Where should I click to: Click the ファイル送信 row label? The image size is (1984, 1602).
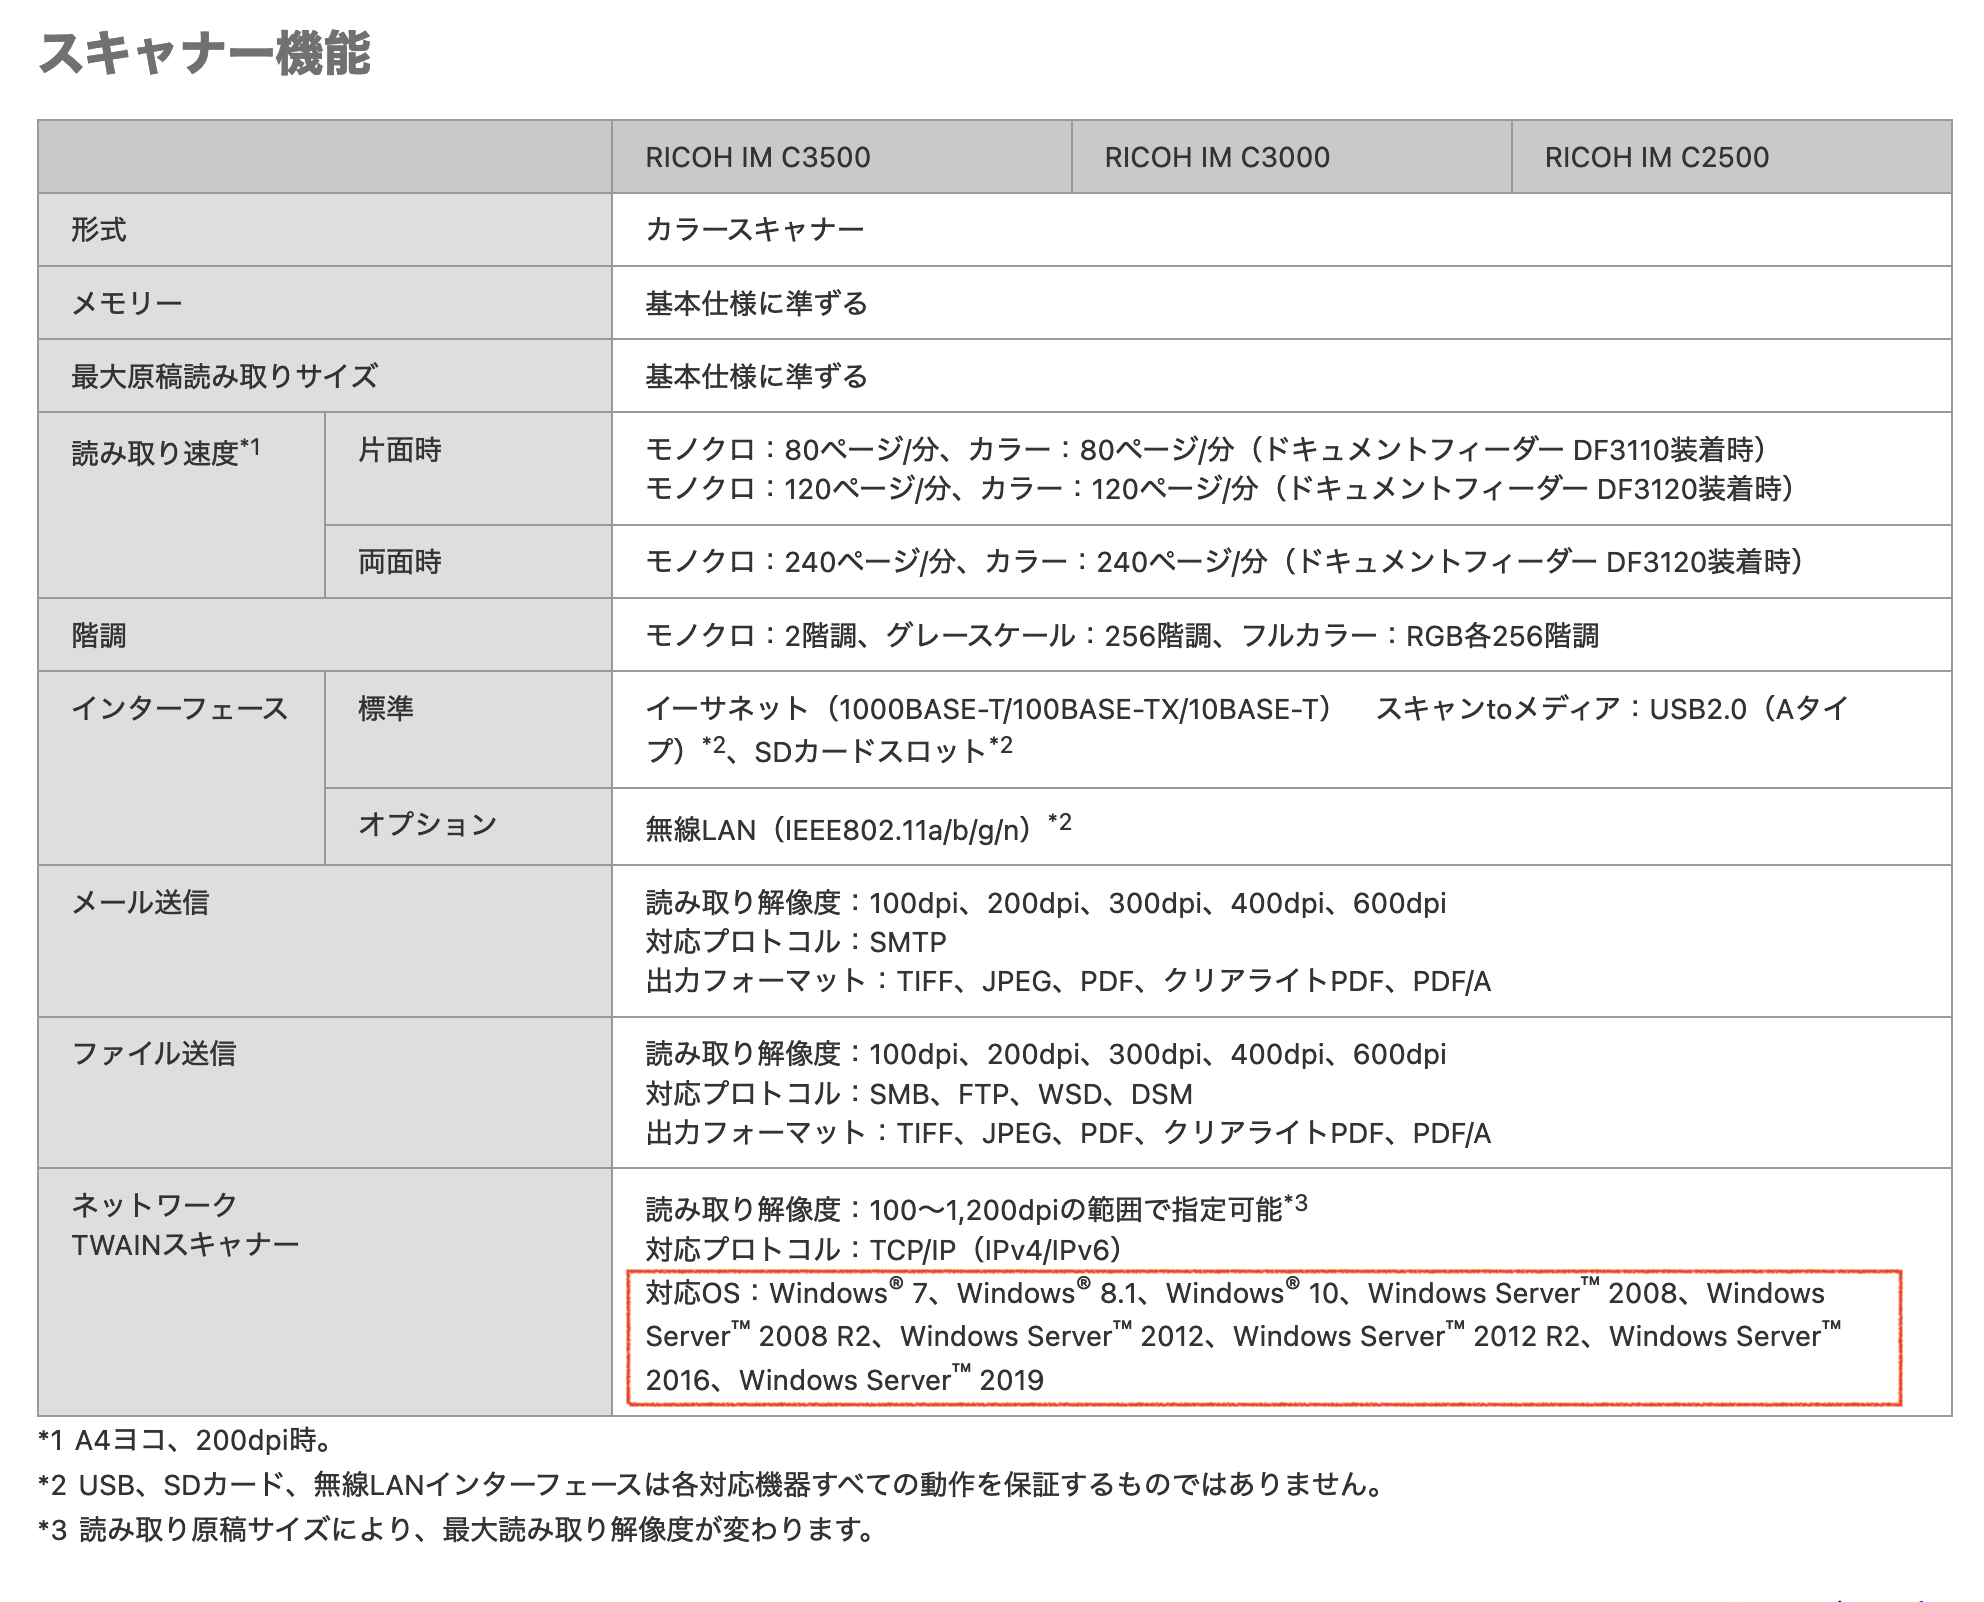(x=153, y=1054)
